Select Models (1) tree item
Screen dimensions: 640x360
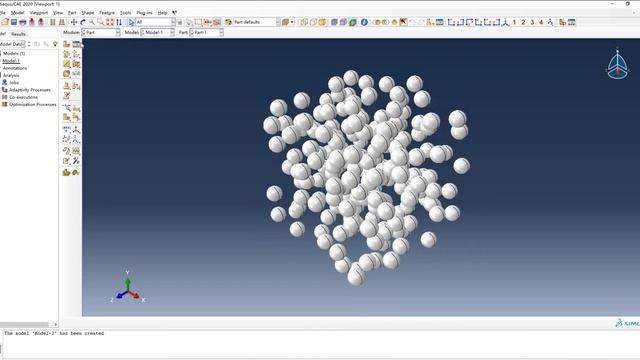(14, 53)
